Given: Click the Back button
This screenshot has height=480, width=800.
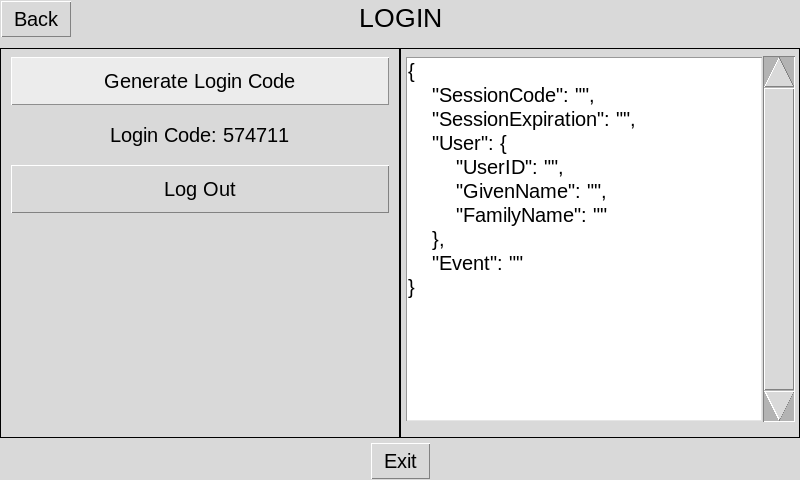Looking at the screenshot, I should (36, 19).
